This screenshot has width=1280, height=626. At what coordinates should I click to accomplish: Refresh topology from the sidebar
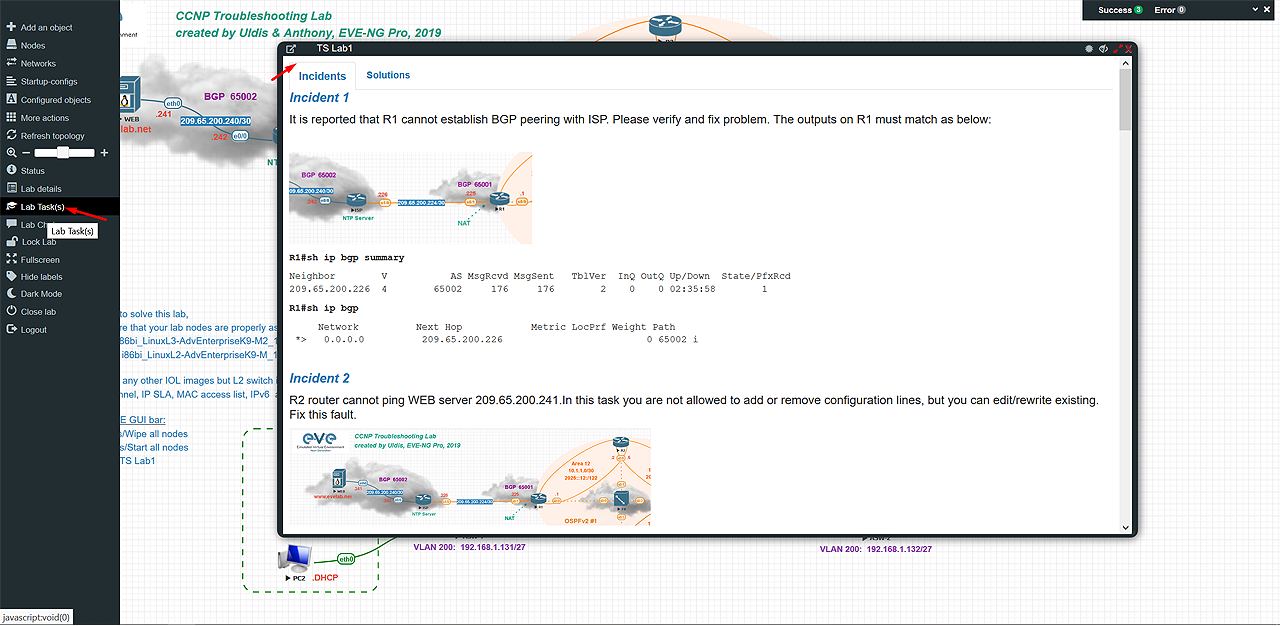click(52, 136)
